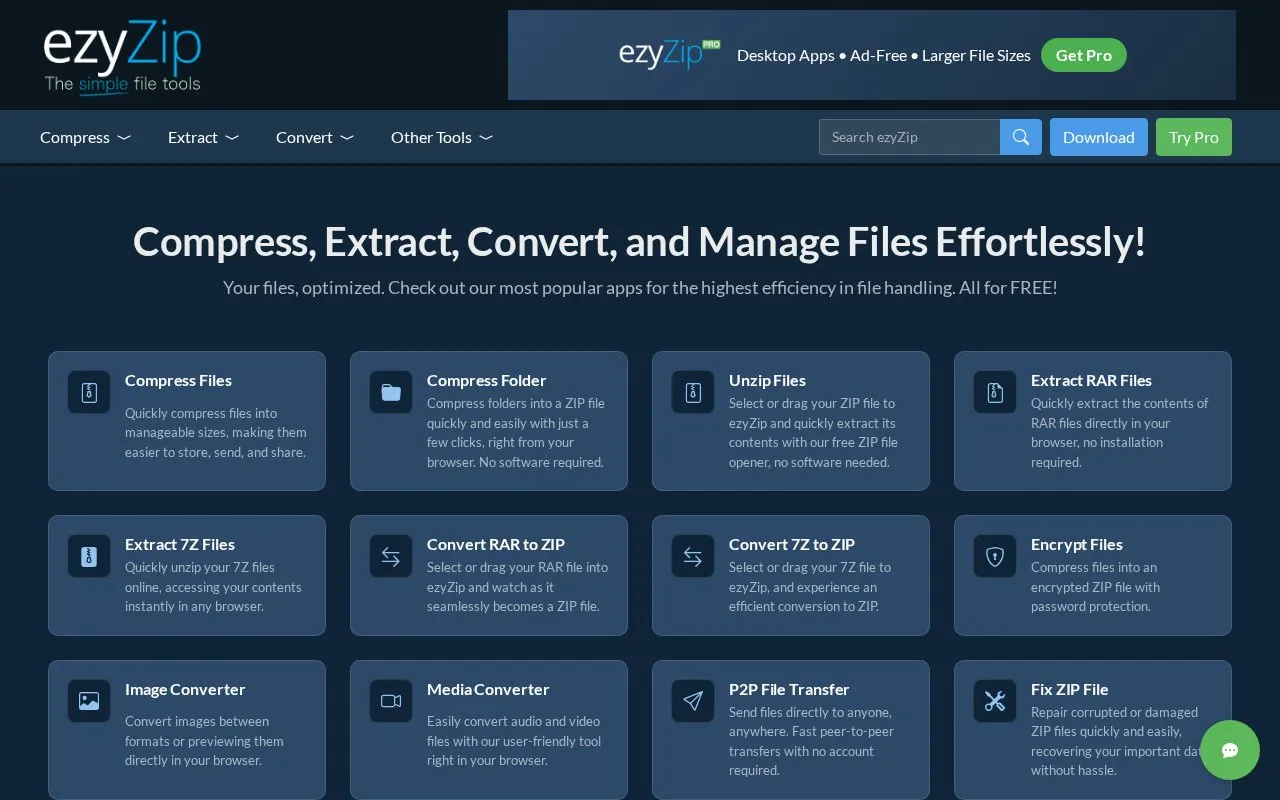Image resolution: width=1280 pixels, height=800 pixels.
Task: Expand the Other Tools menu chevron
Action: 486,138
